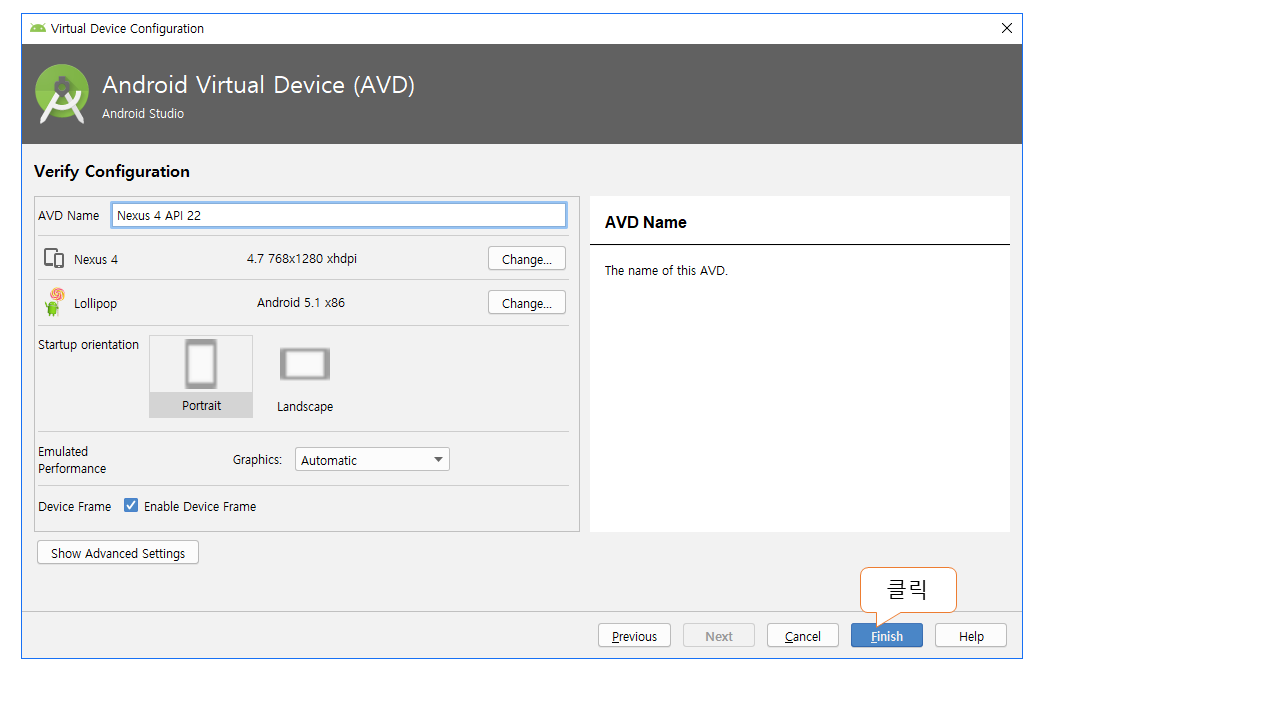This screenshot has width=1280, height=720.
Task: Expand Show Advanced Settings
Action: coord(118,553)
